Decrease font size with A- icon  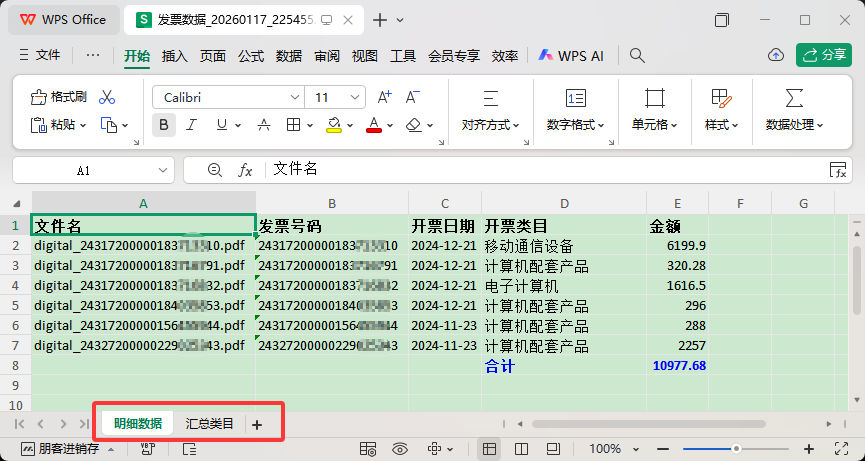[413, 98]
